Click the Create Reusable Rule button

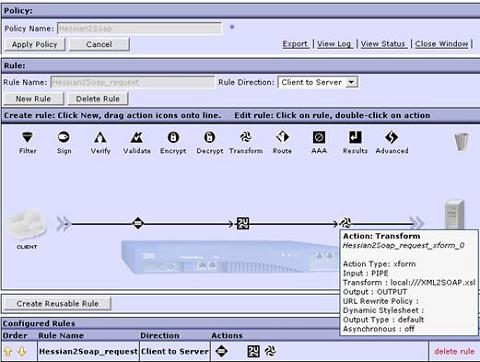point(58,304)
